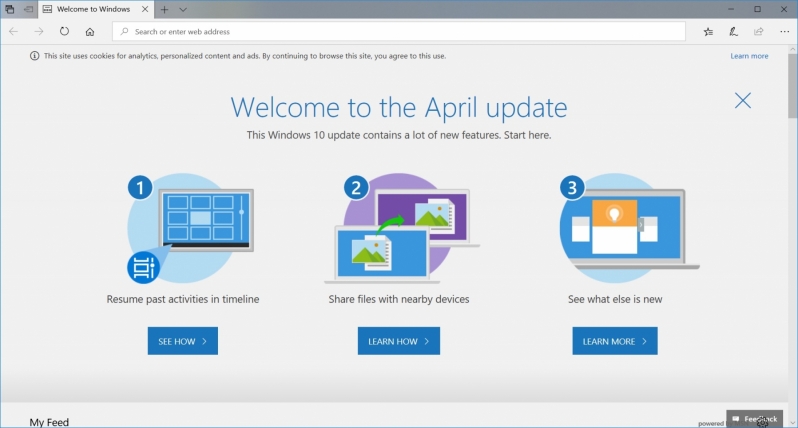Select the 'Share files with nearby devices' text
Viewport: 798px width, 428px height.
pyautogui.click(x=398, y=299)
